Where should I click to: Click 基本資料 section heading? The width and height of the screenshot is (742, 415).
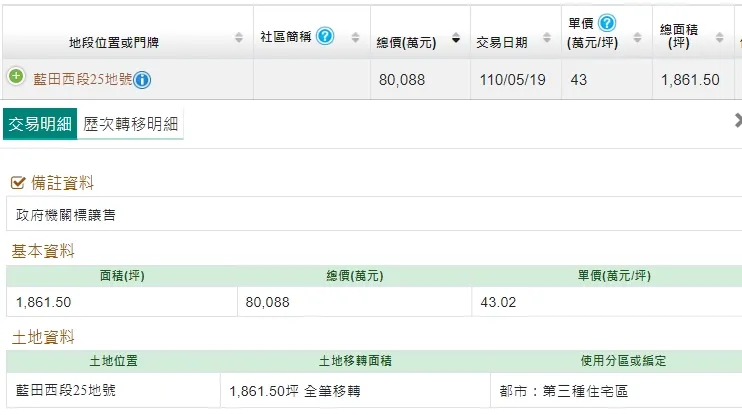[x=43, y=251]
